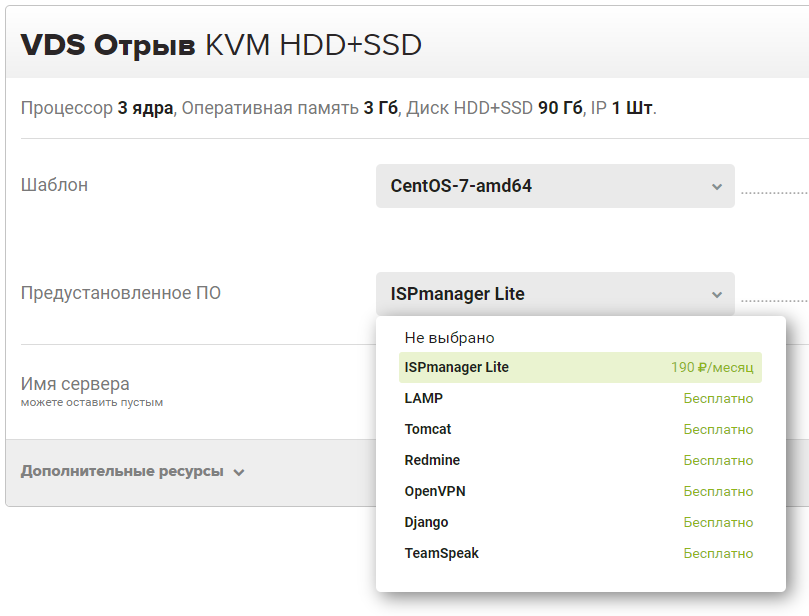Choose Redmine from preinstalled software list

click(580, 460)
